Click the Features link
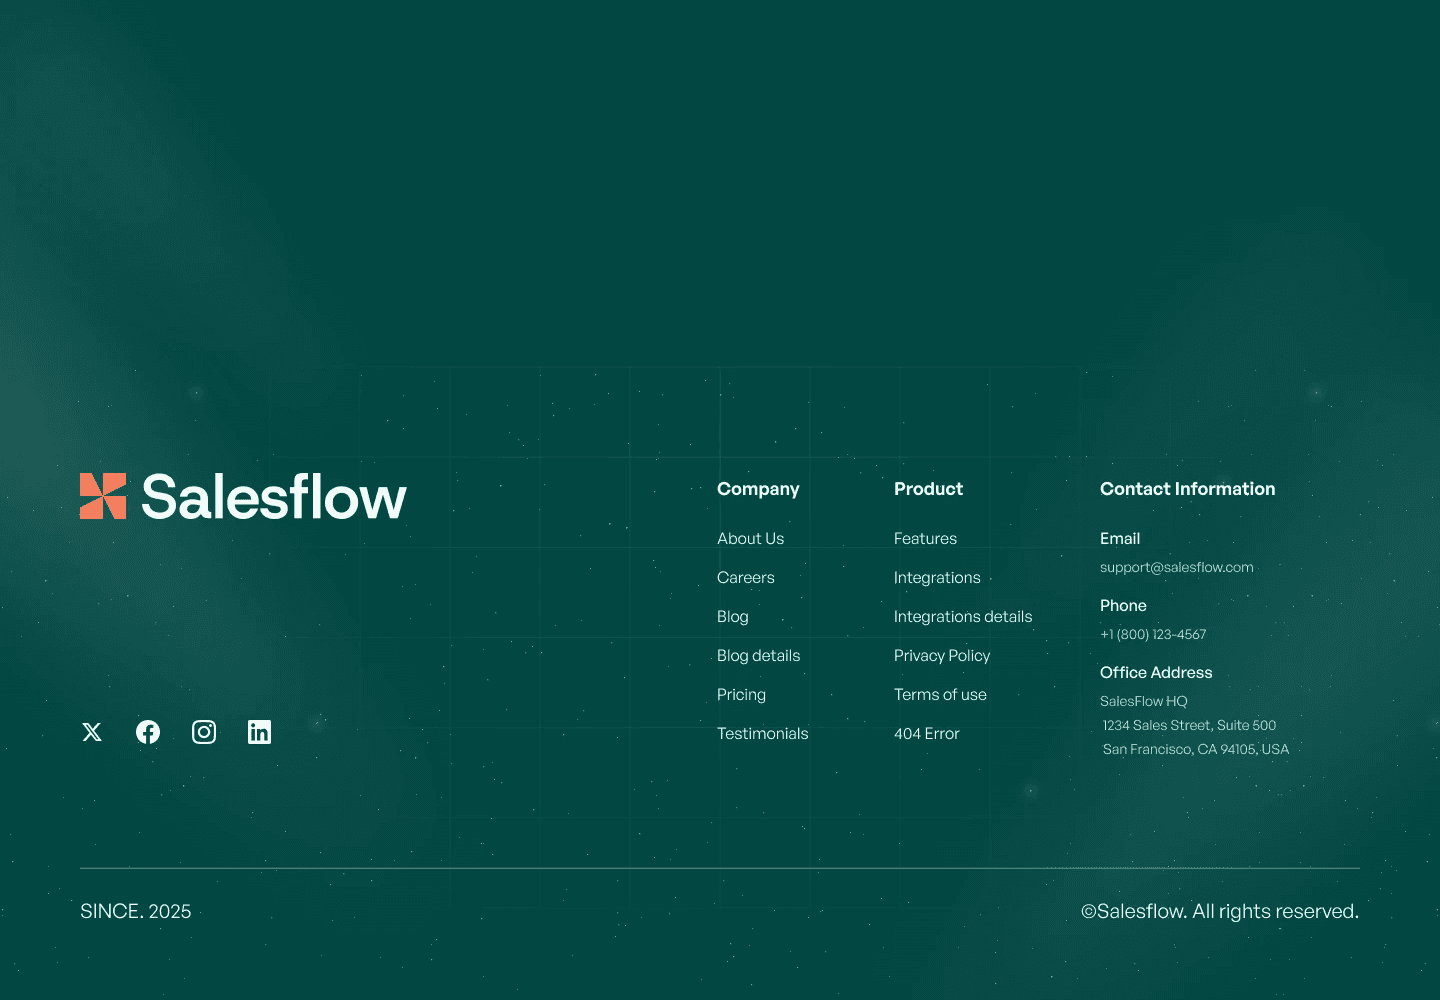The height and width of the screenshot is (1000, 1440). pos(925,538)
